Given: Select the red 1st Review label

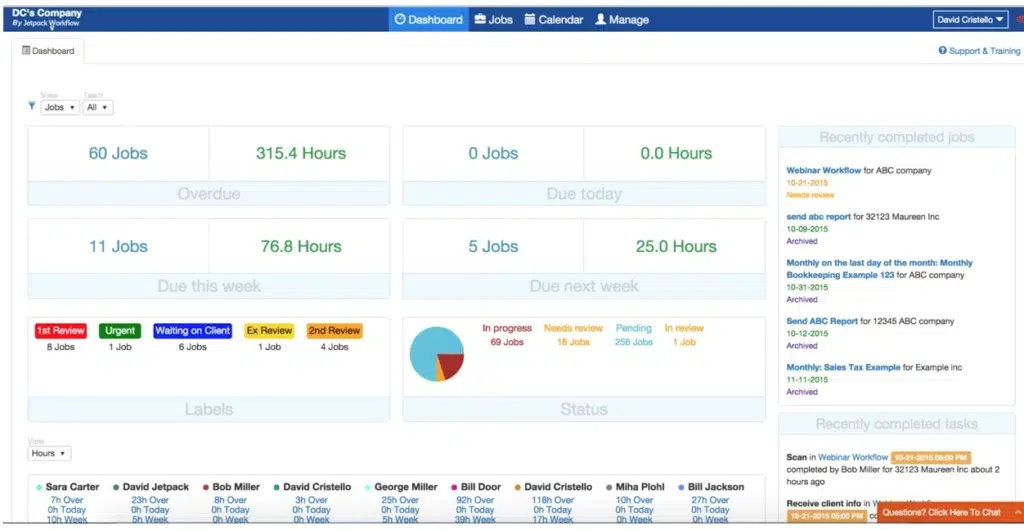Looking at the screenshot, I should pyautogui.click(x=61, y=331).
